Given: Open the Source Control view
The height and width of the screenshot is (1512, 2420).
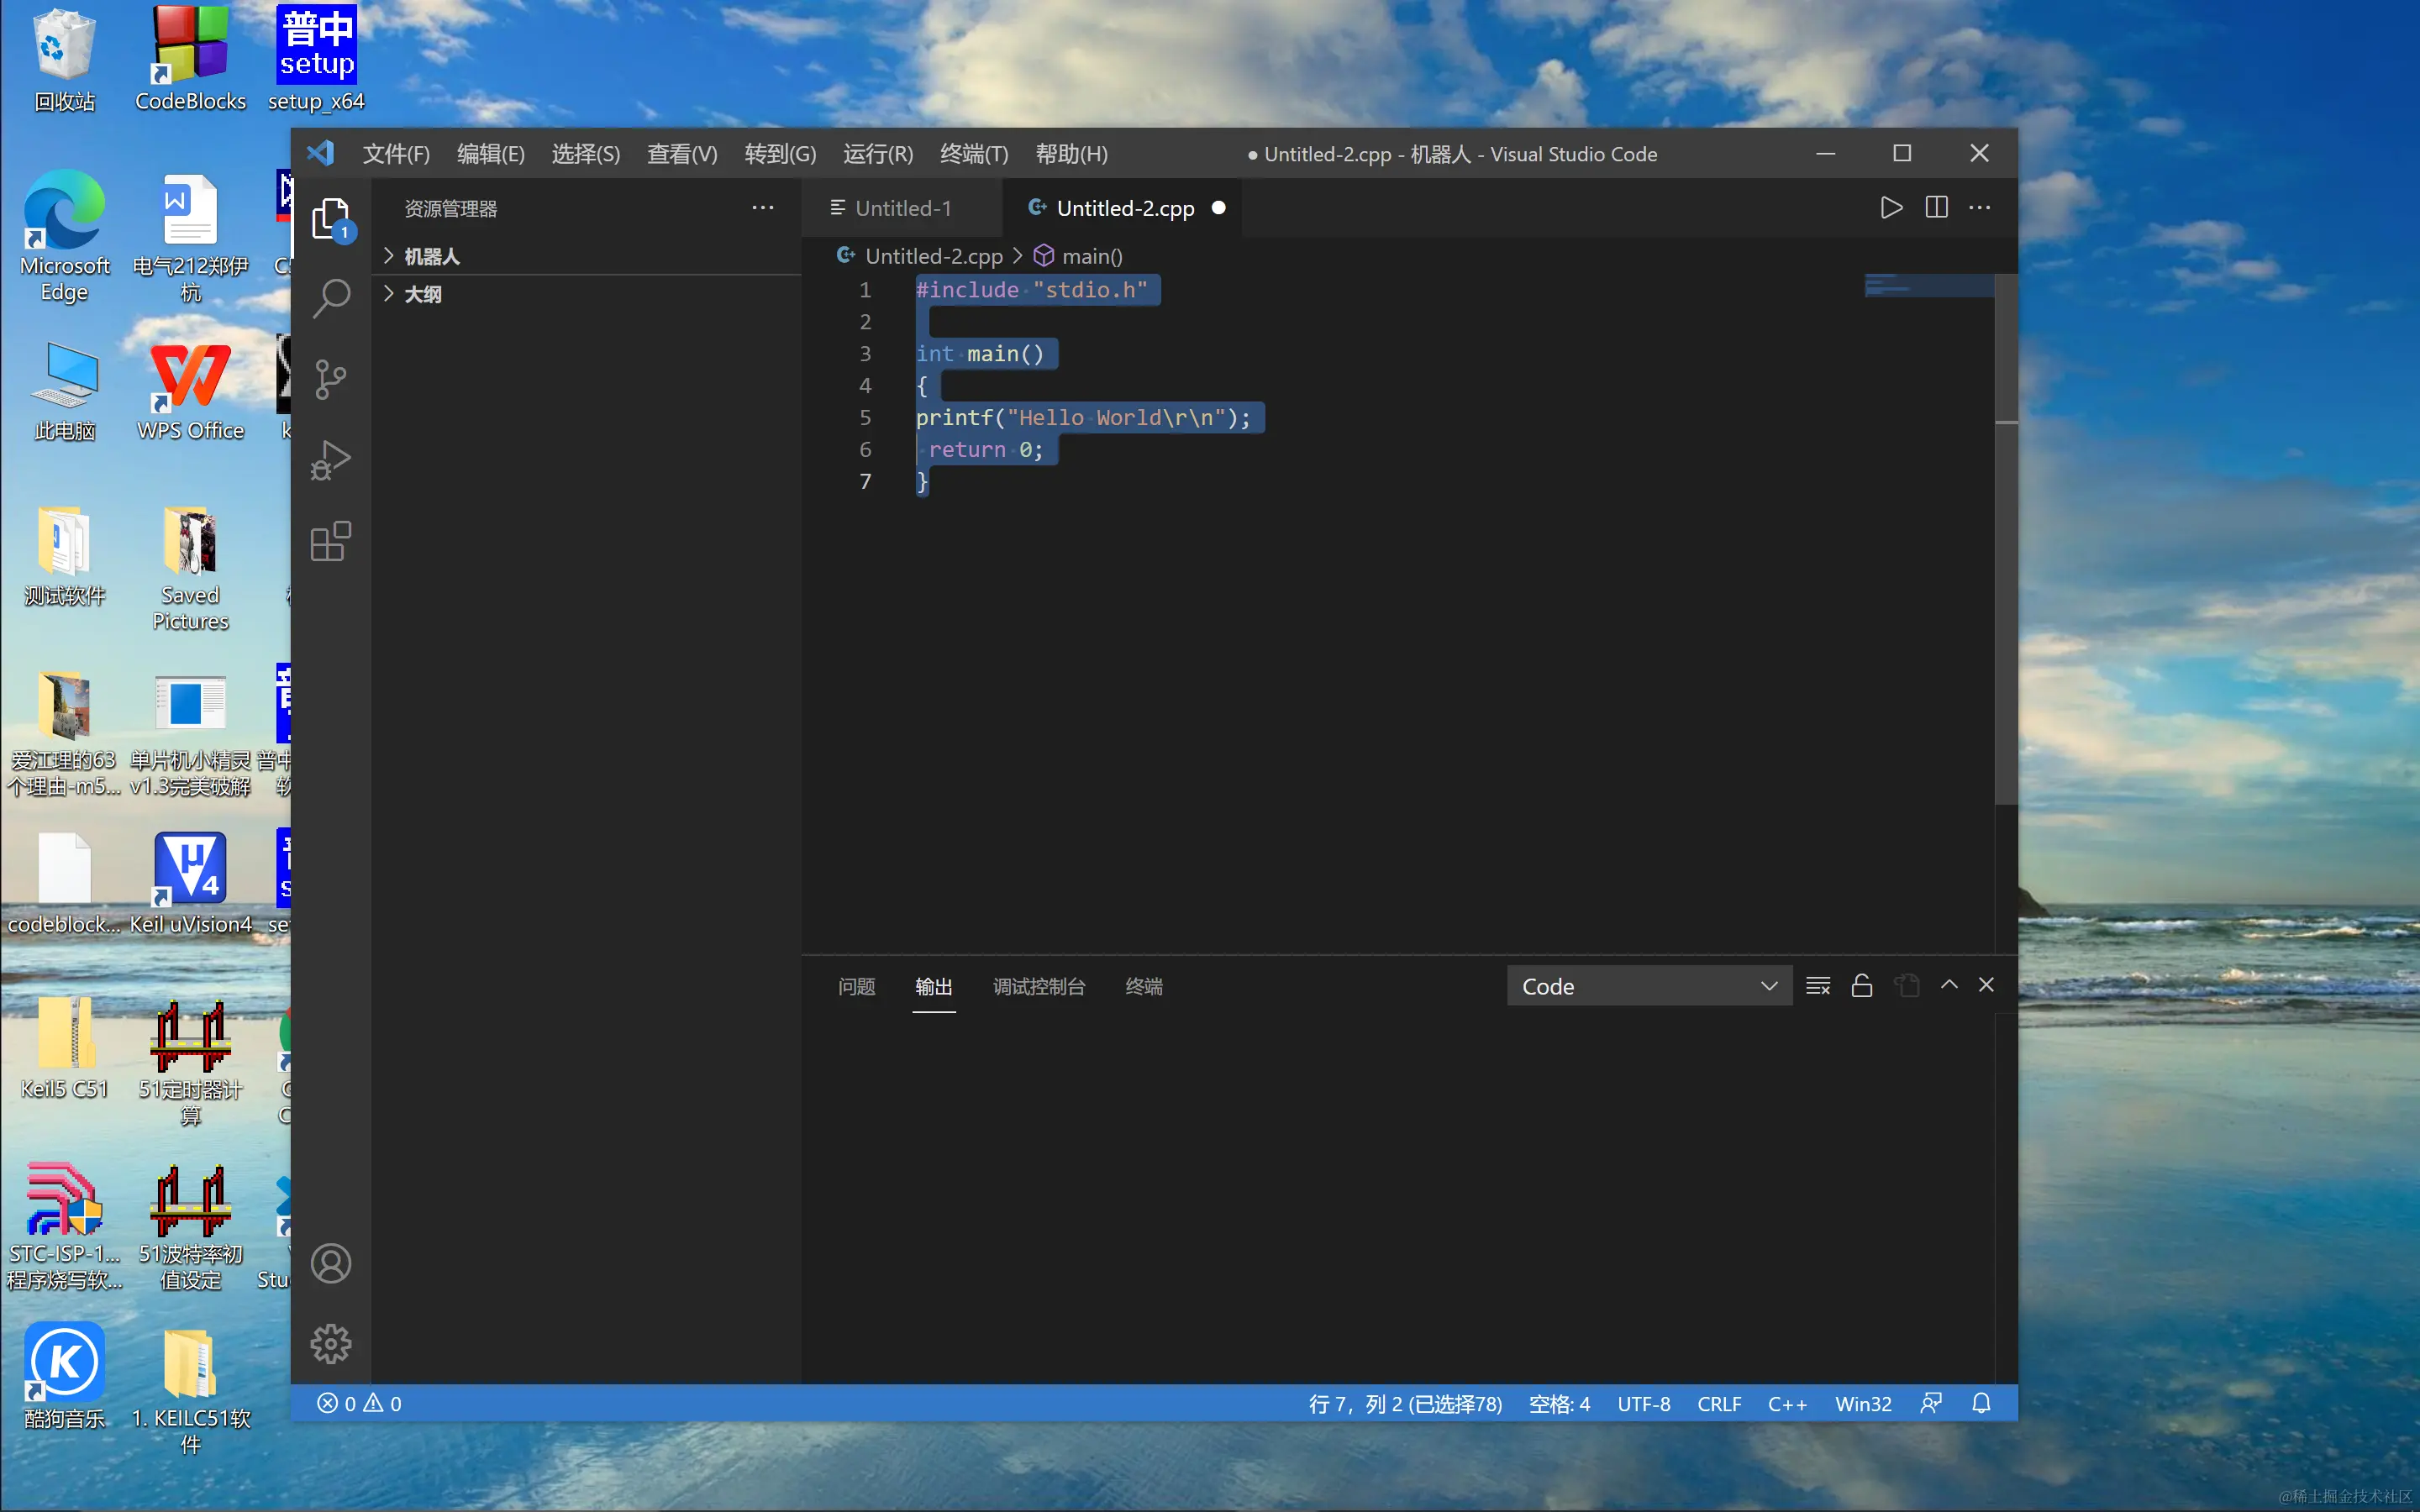Looking at the screenshot, I should (331, 379).
